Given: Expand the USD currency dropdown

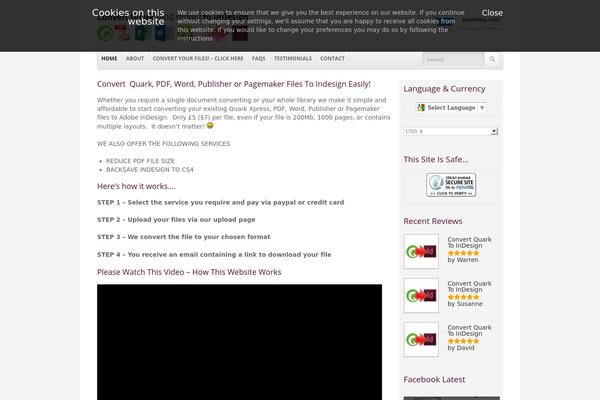Looking at the screenshot, I should tap(450, 131).
